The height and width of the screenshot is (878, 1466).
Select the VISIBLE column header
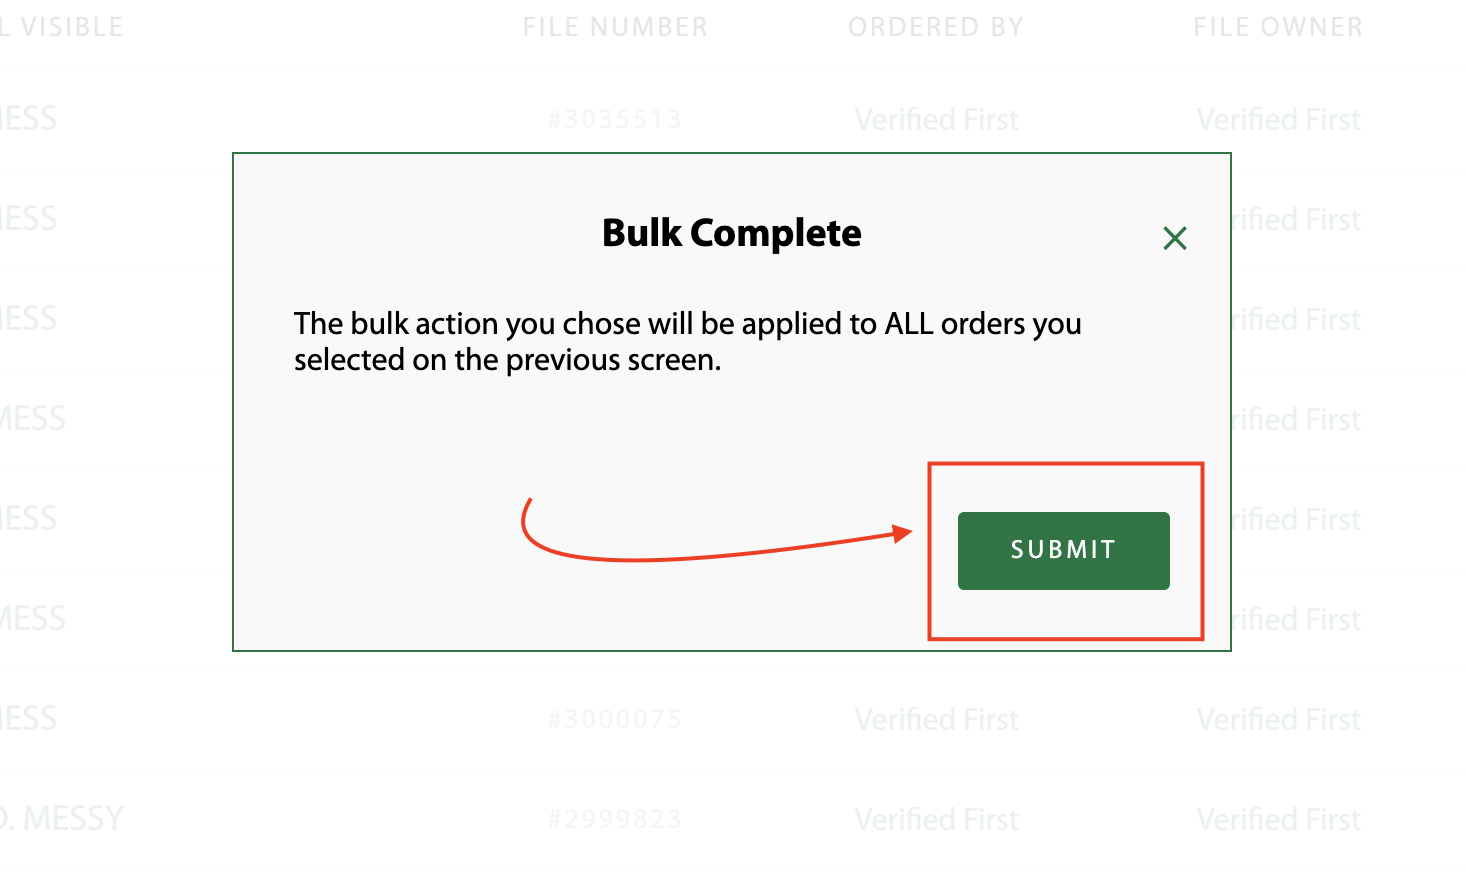pos(62,27)
